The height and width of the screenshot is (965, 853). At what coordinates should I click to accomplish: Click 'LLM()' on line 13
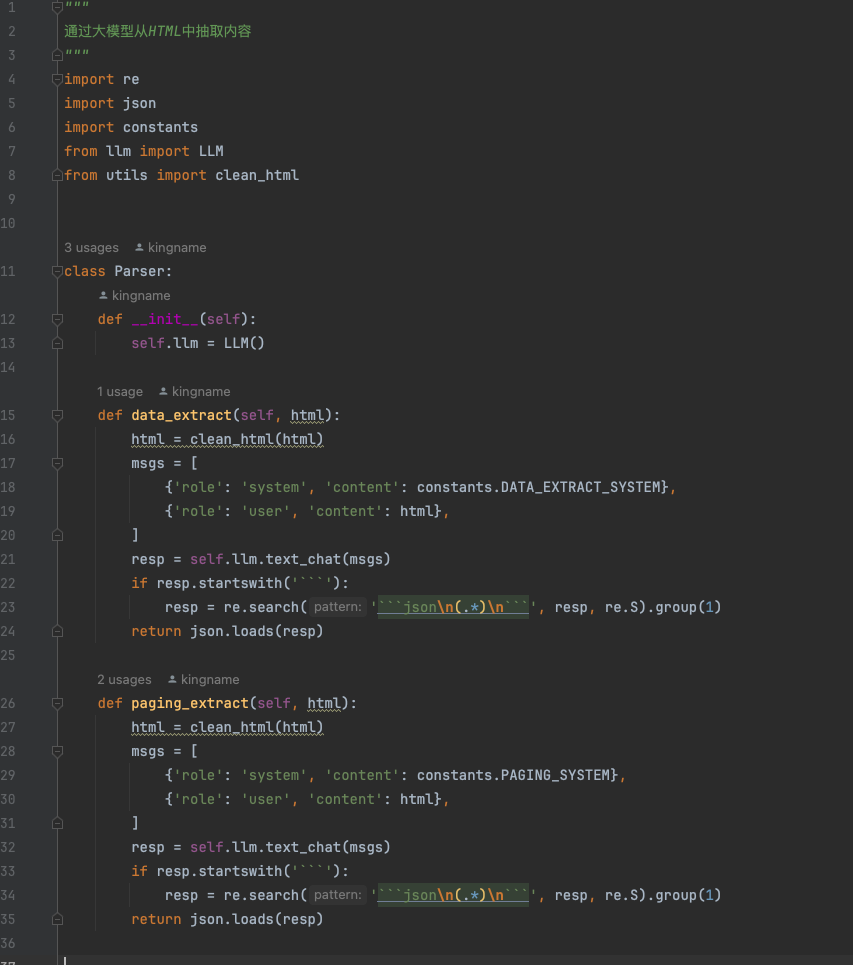[x=244, y=343]
